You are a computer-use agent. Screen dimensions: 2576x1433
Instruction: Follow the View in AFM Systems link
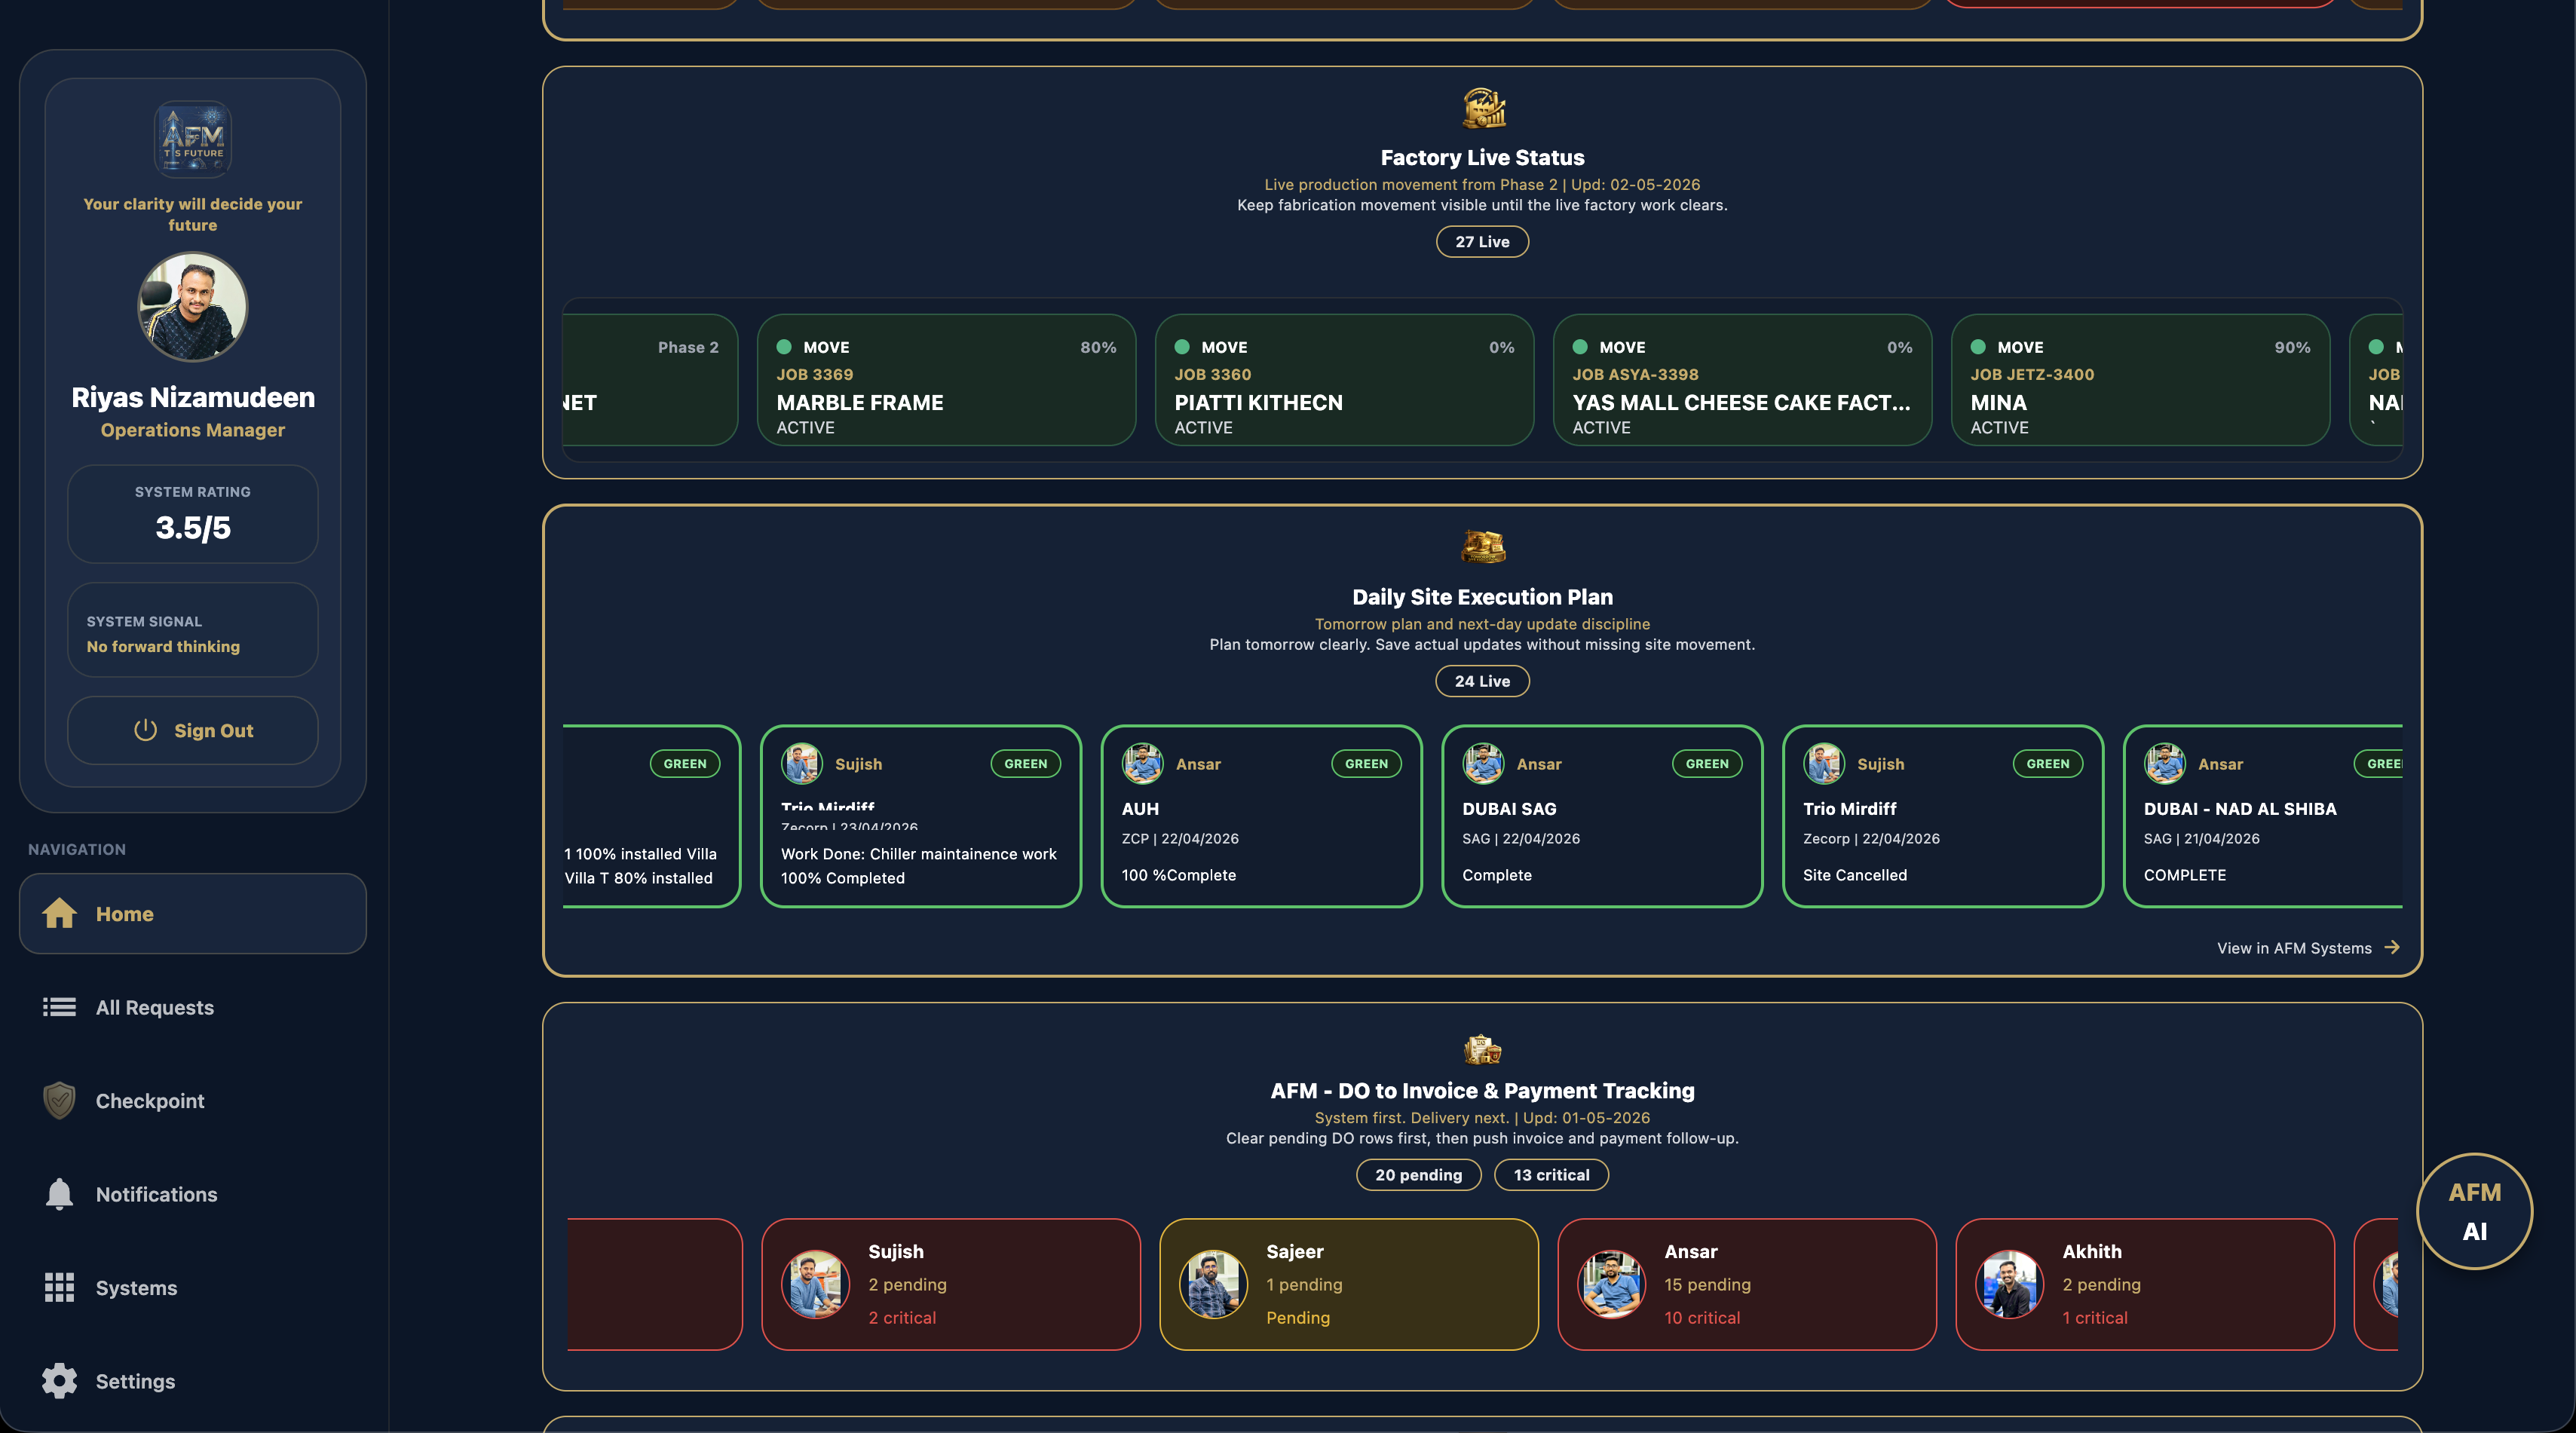coord(2308,948)
